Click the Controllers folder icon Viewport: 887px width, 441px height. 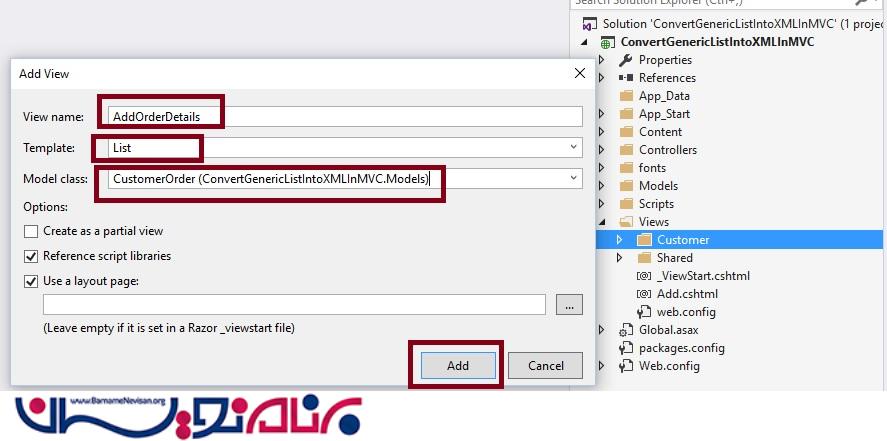pyautogui.click(x=626, y=150)
